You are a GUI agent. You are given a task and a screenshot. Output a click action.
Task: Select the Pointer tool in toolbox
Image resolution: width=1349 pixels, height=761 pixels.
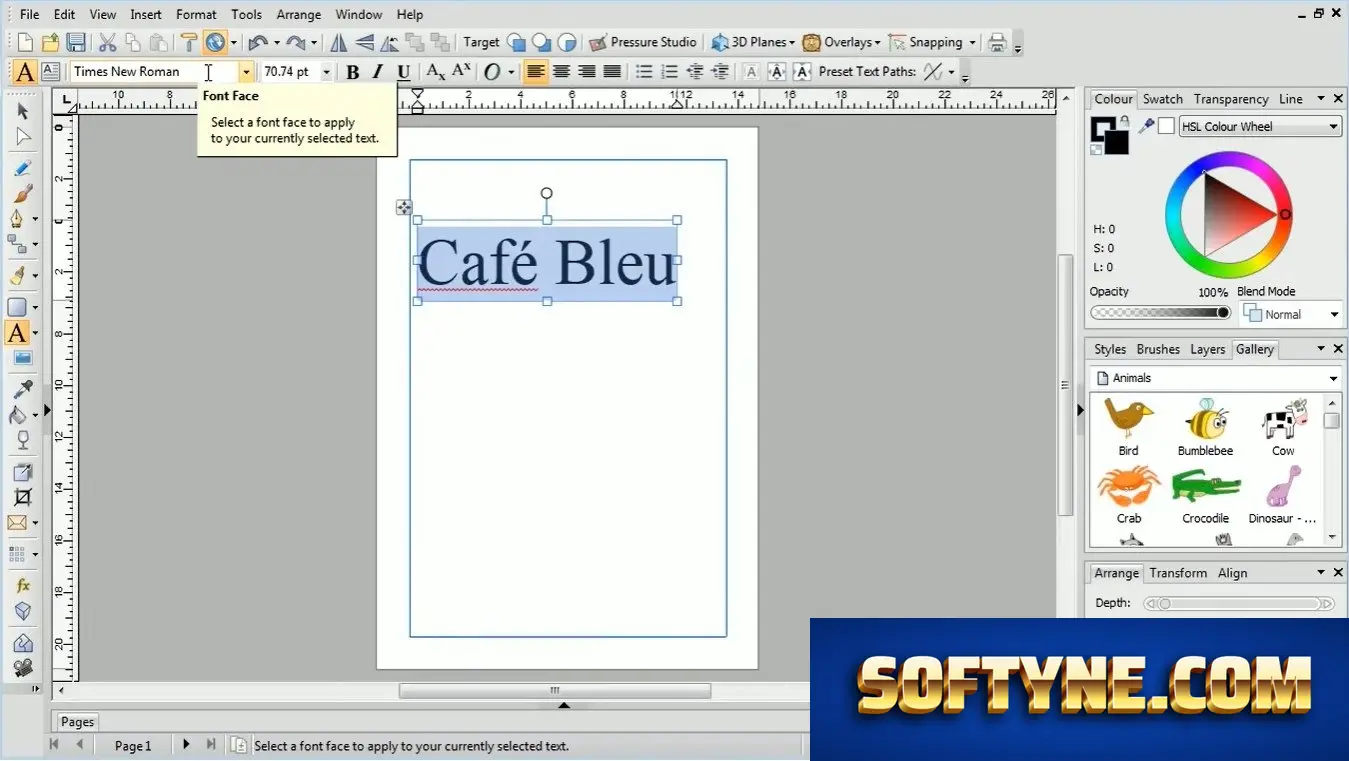click(23, 111)
